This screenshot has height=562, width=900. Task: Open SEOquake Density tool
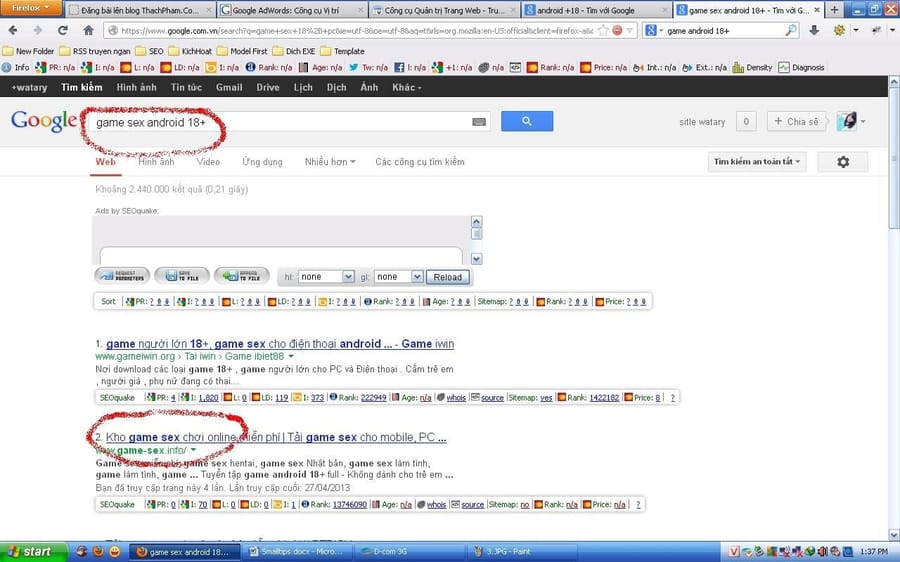[752, 67]
